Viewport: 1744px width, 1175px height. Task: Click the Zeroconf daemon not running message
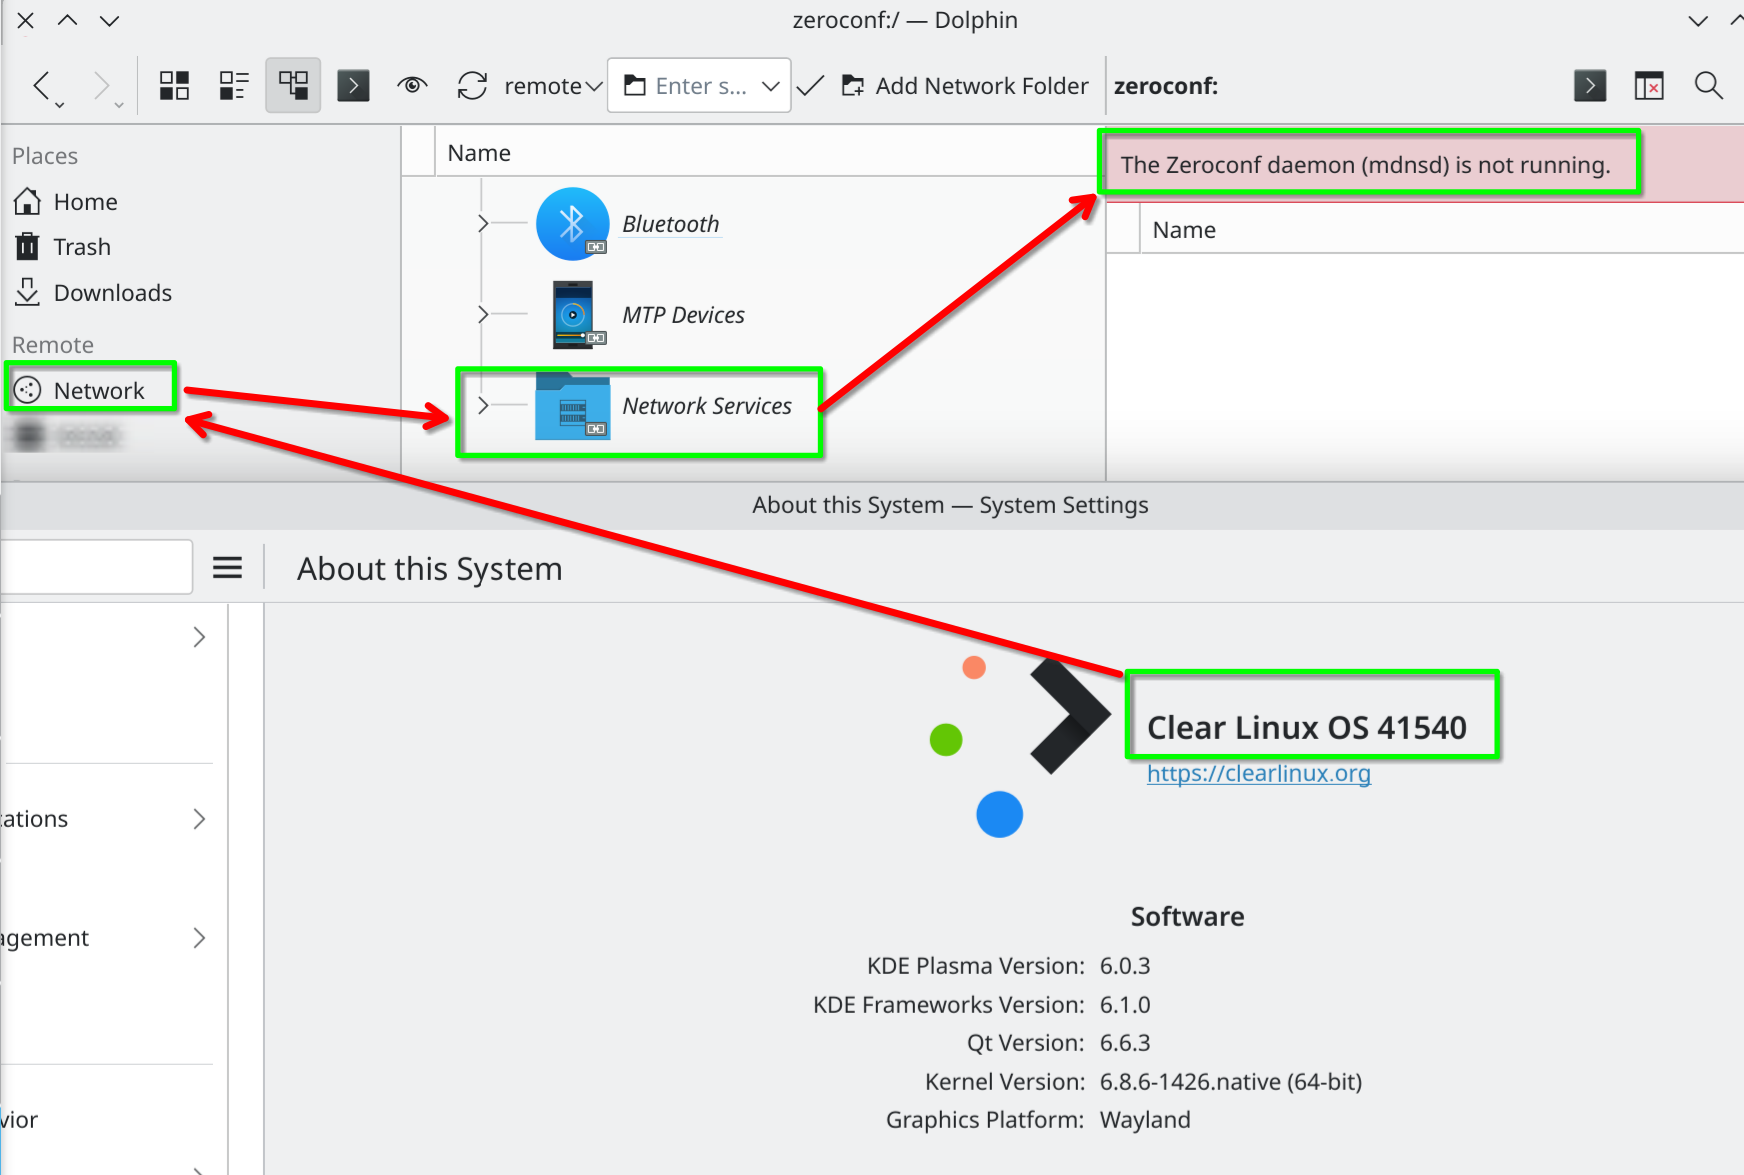1365,165
